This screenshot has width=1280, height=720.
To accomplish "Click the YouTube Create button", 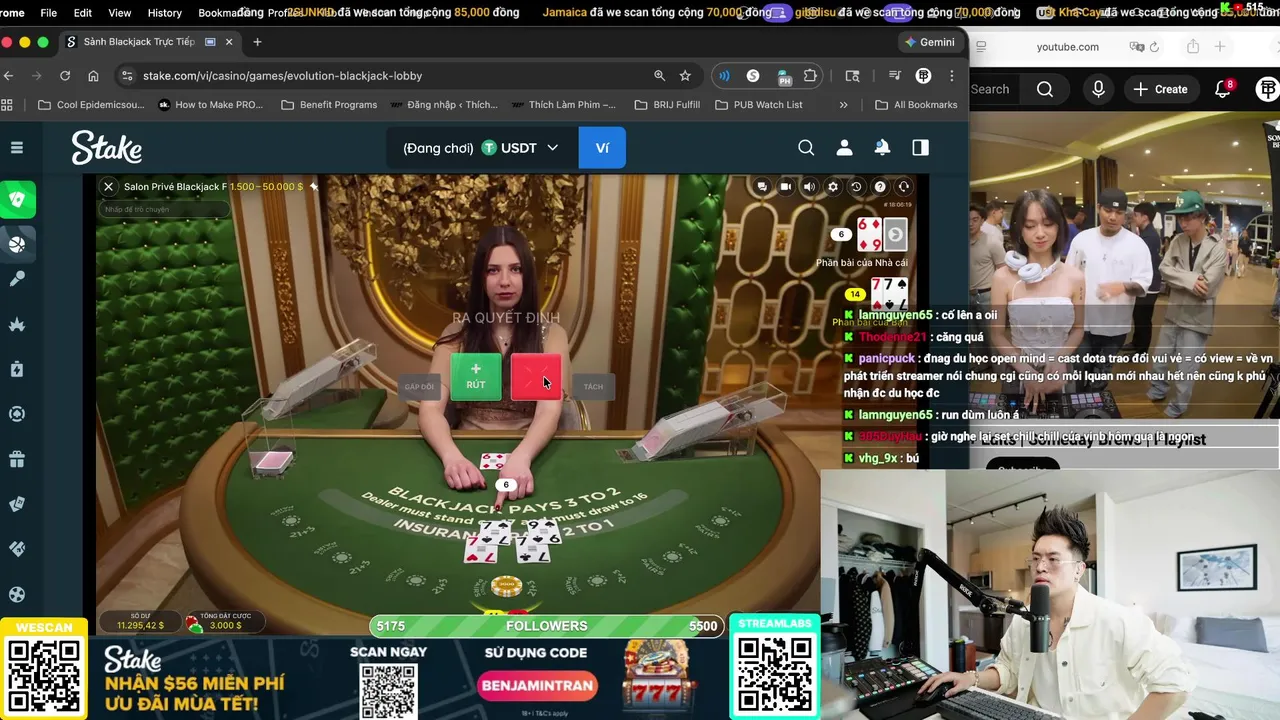I will (1160, 89).
